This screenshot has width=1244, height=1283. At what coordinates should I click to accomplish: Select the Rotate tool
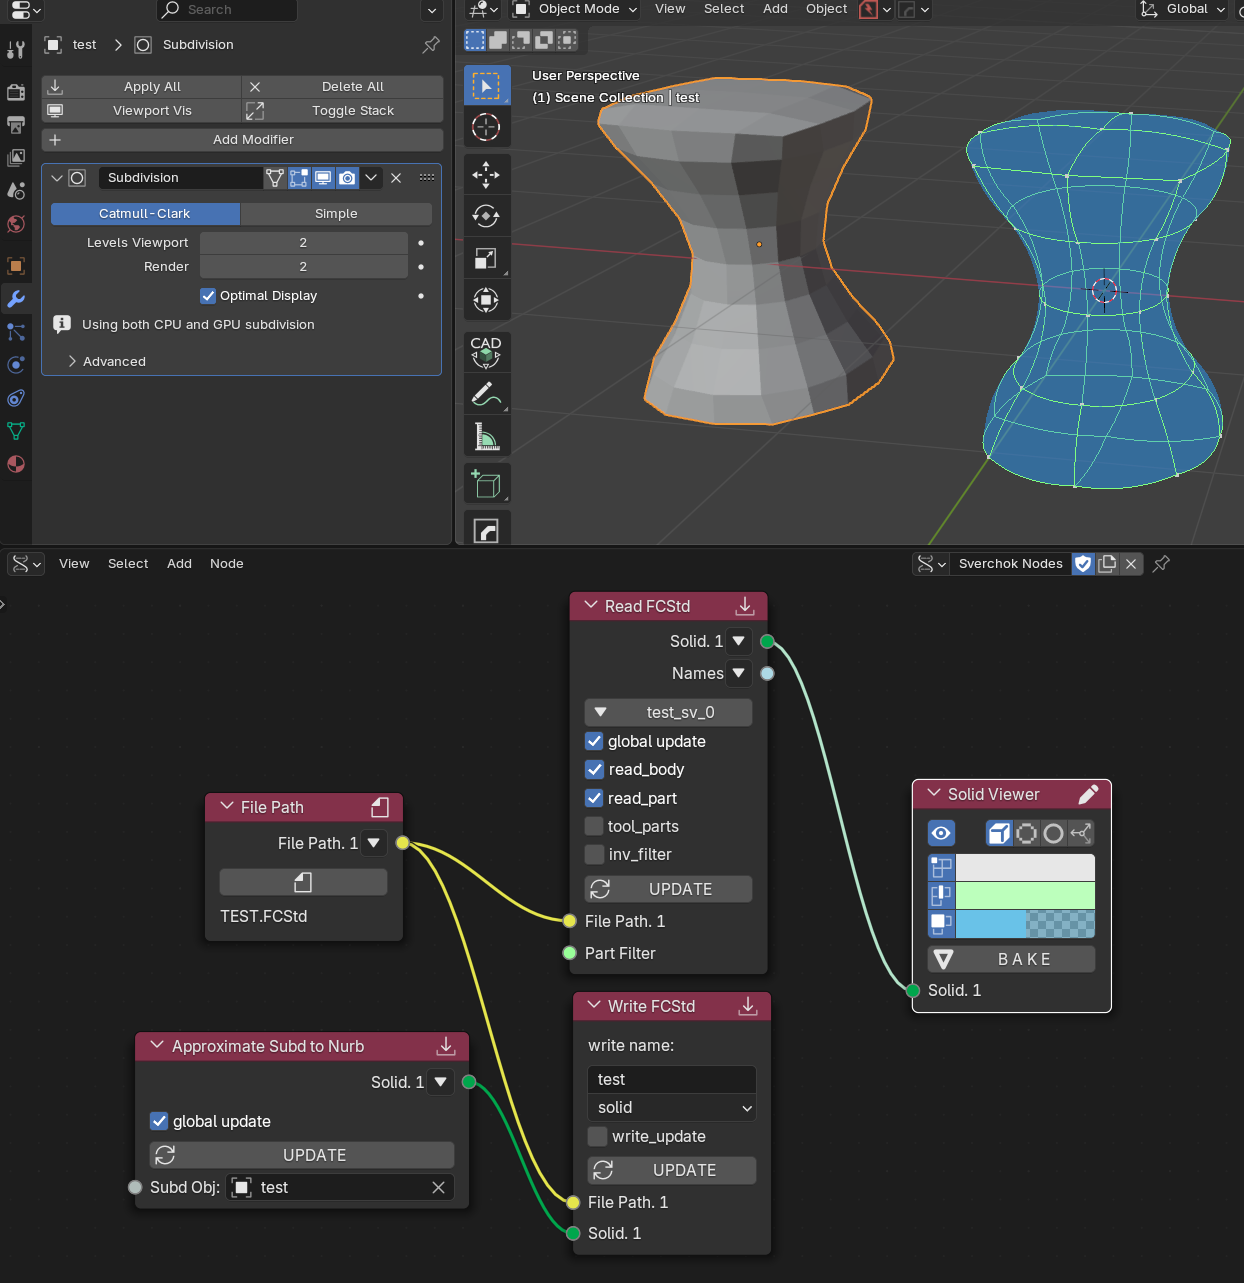[486, 216]
